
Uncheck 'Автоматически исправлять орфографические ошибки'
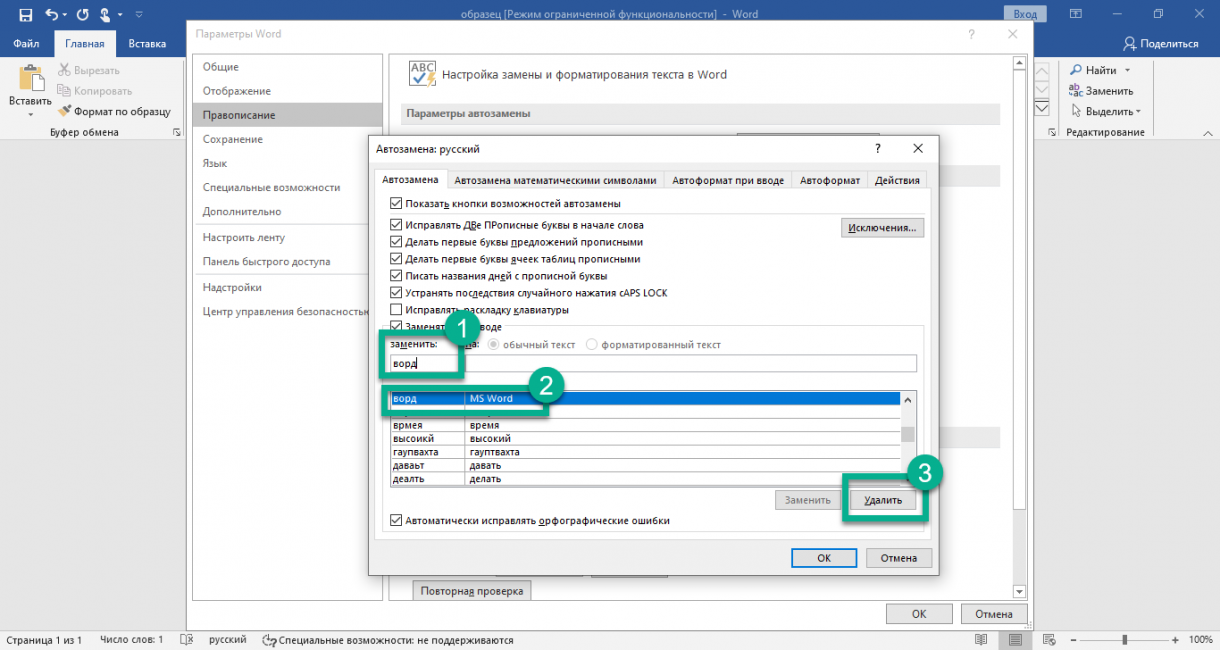pyautogui.click(x=396, y=521)
